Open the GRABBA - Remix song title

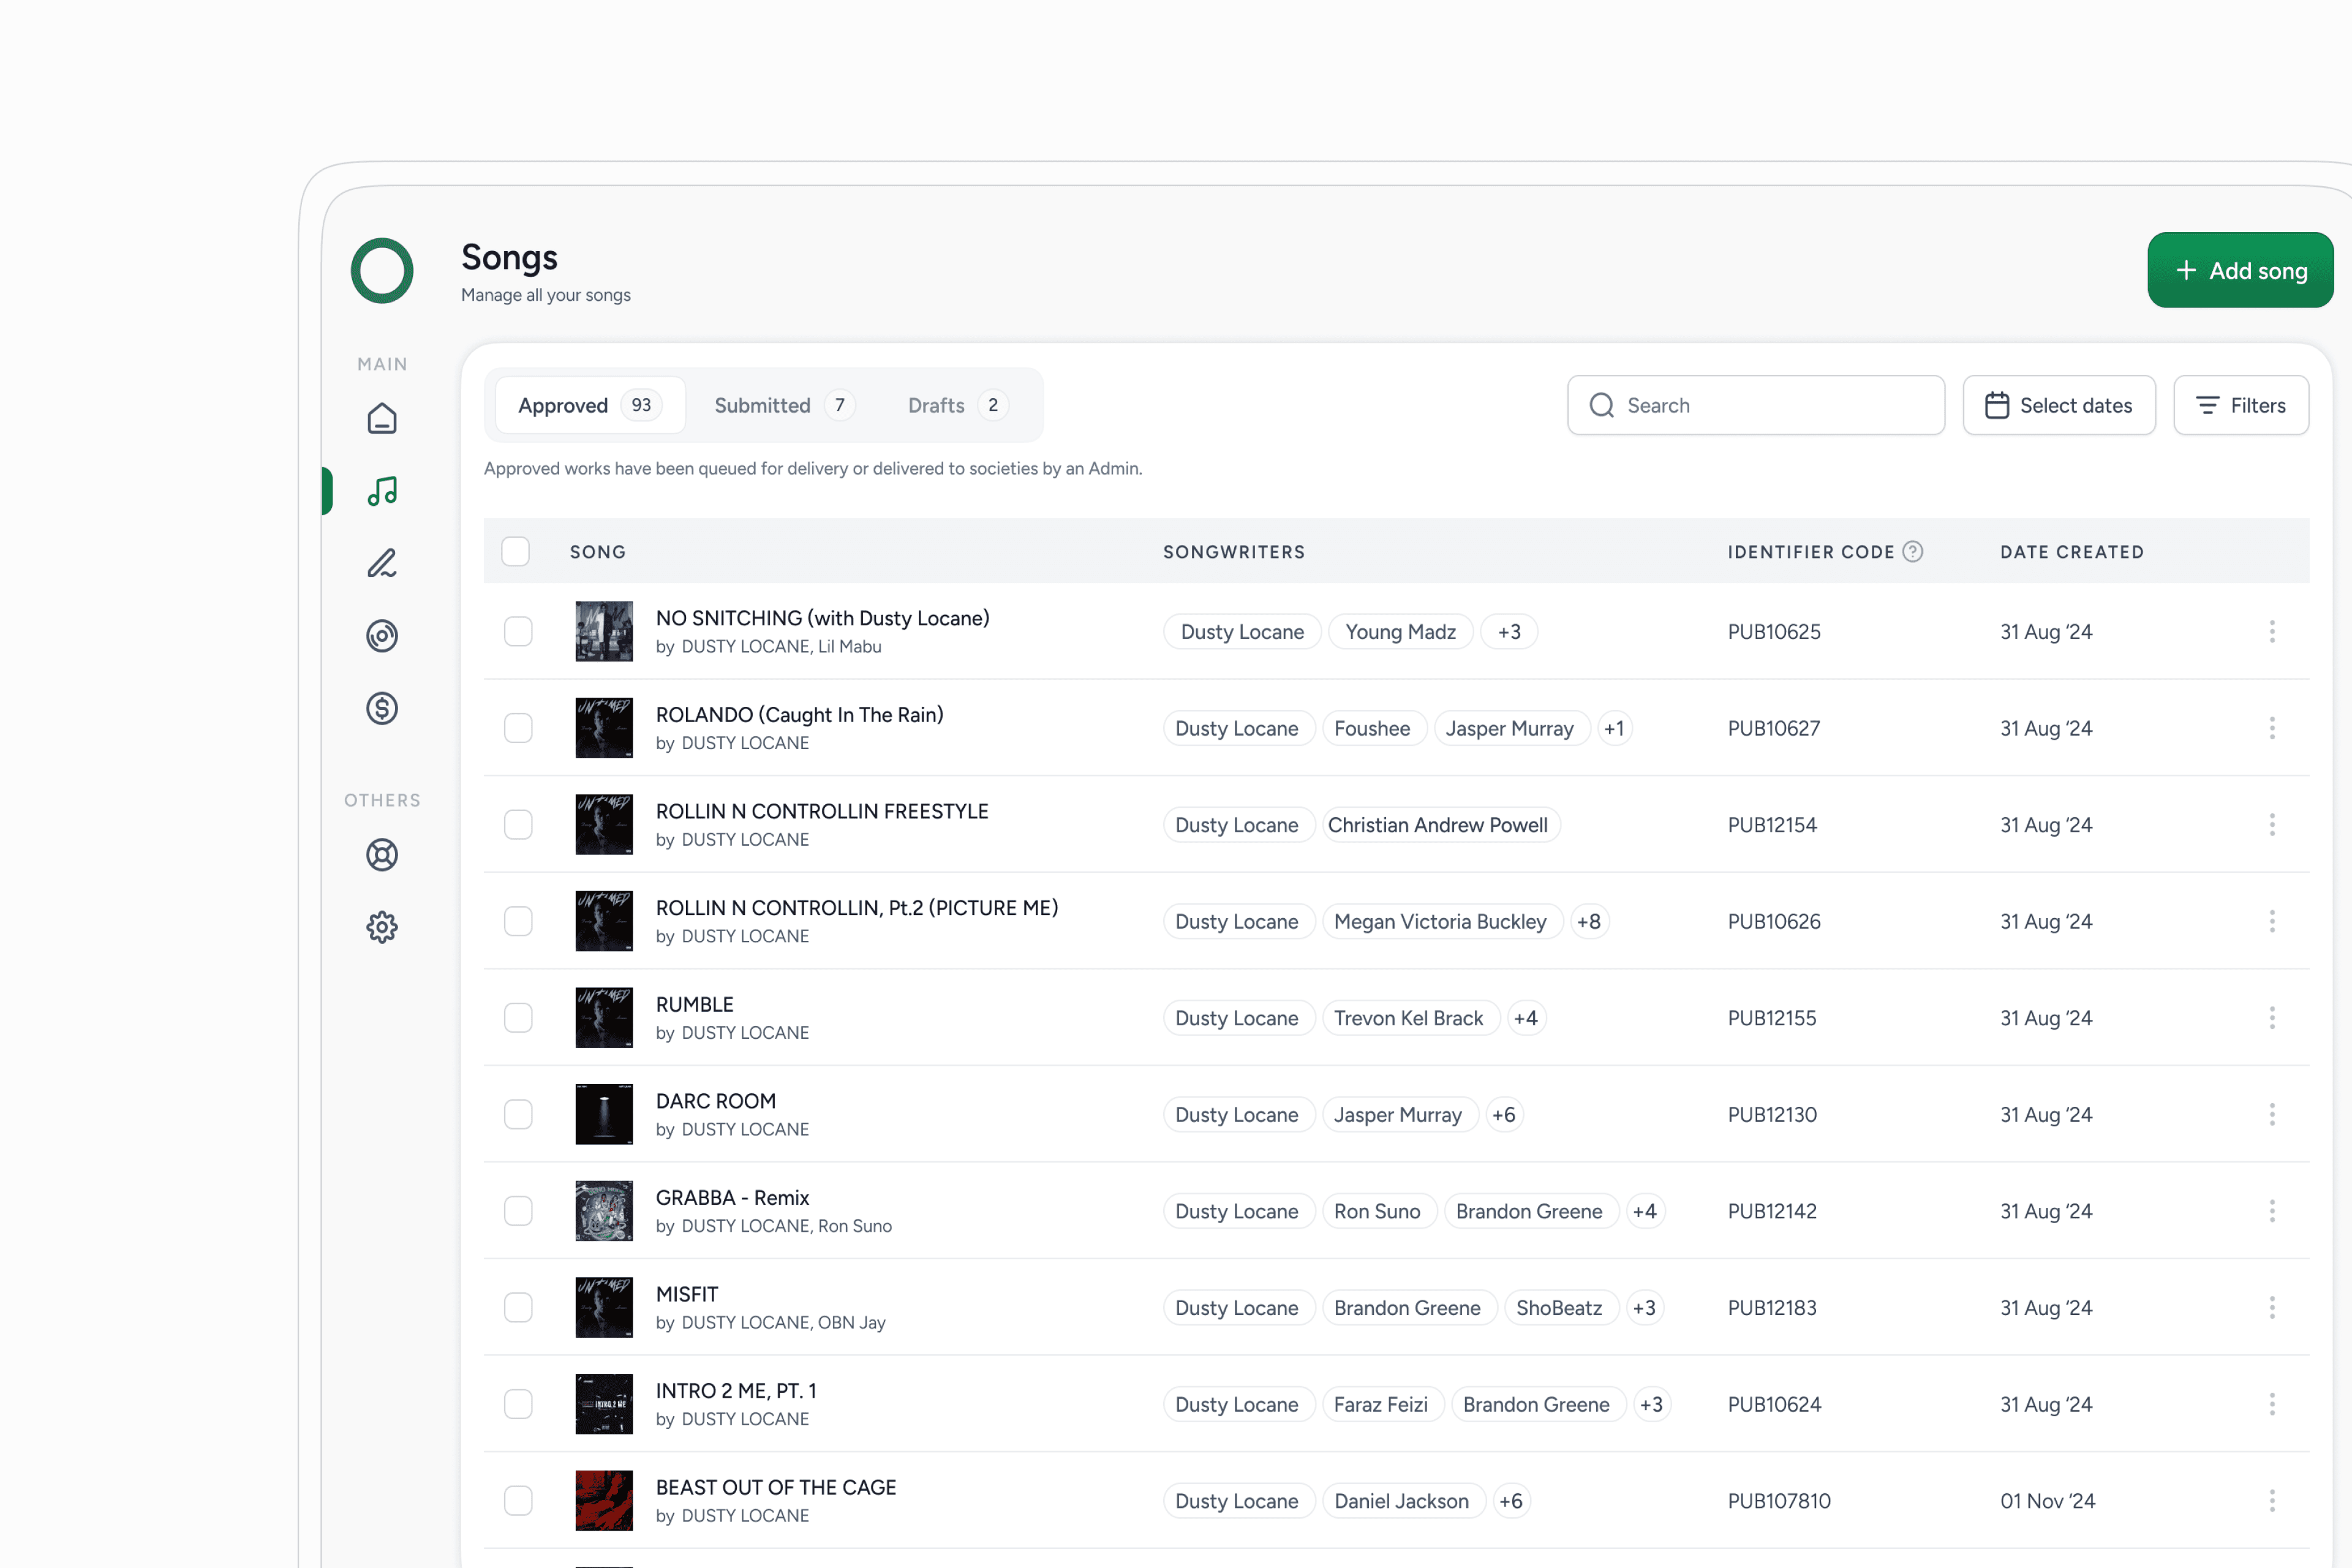point(732,1197)
